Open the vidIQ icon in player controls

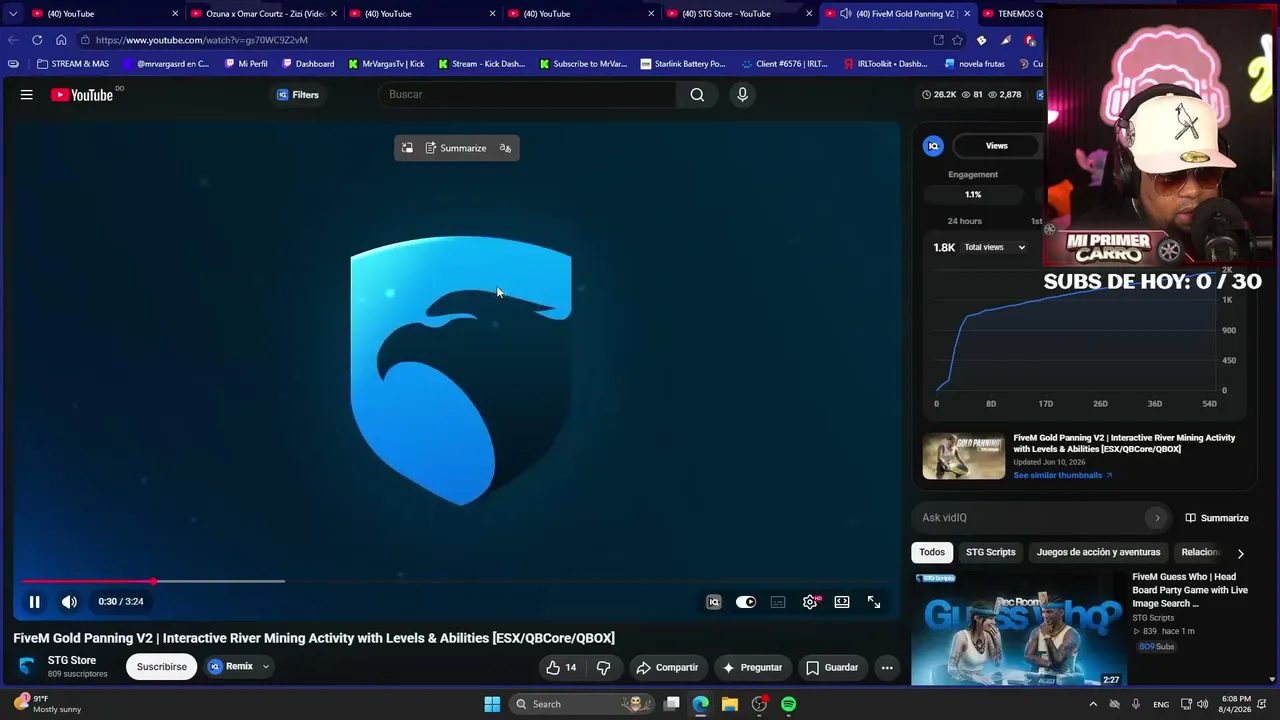tap(714, 602)
